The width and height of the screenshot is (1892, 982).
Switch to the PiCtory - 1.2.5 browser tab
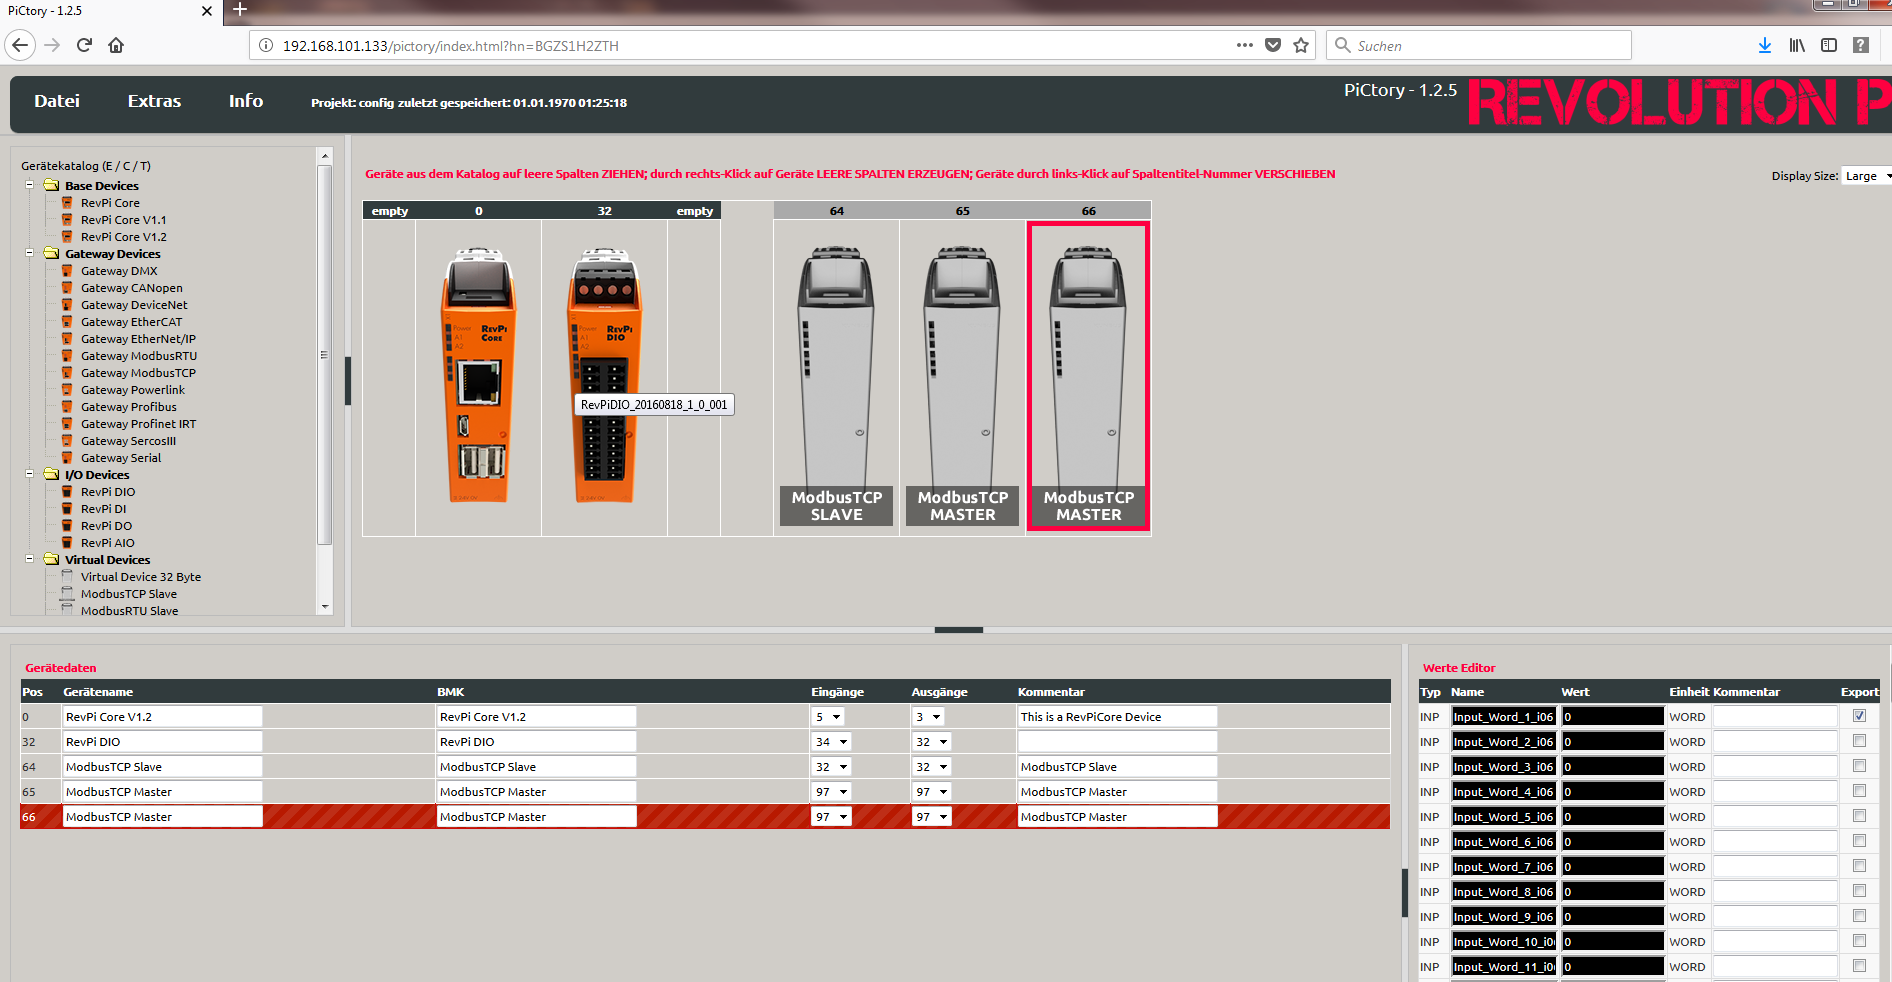(x=110, y=11)
